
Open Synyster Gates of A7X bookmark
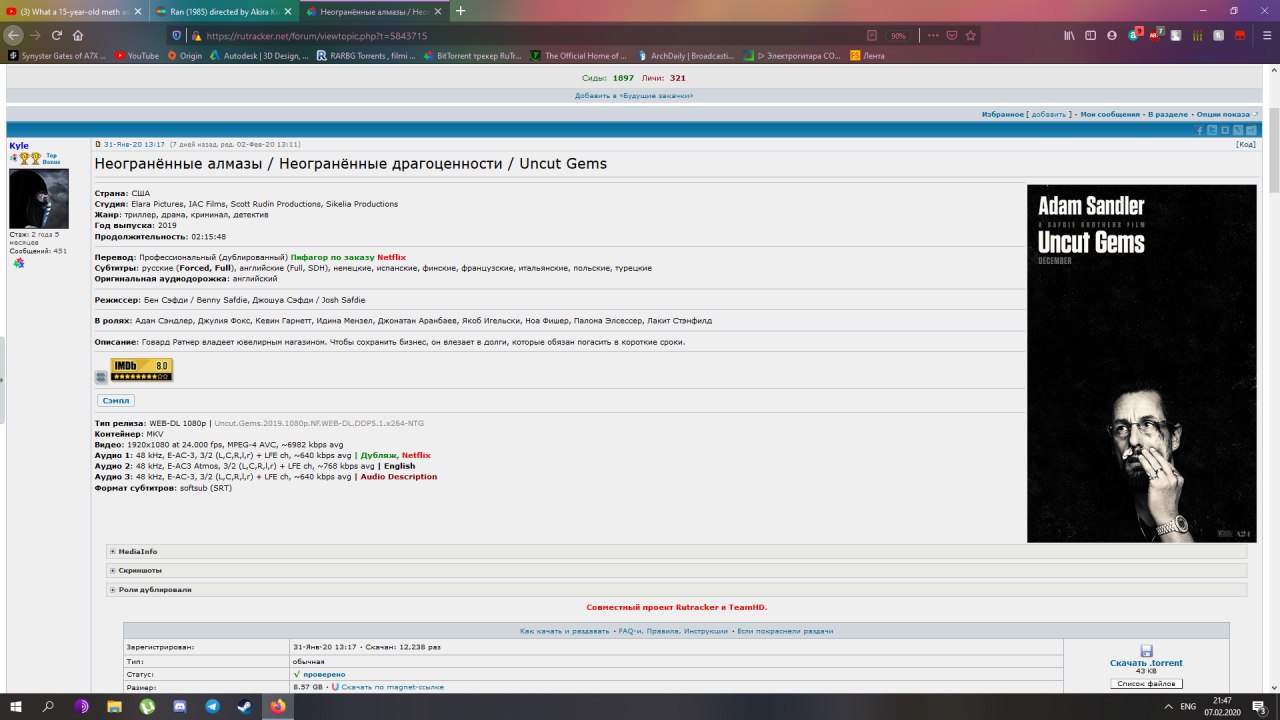[57, 56]
